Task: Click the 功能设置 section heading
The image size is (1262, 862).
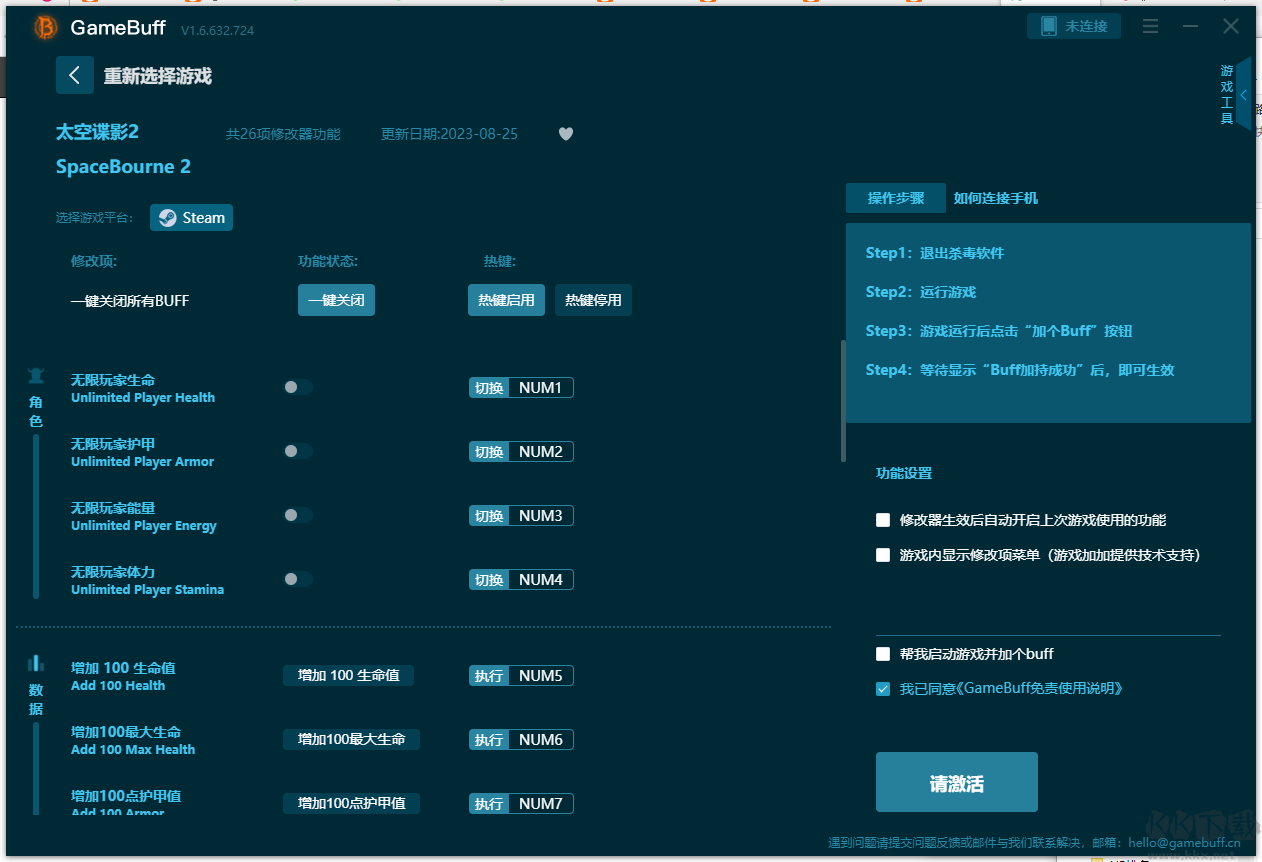Action: click(904, 473)
